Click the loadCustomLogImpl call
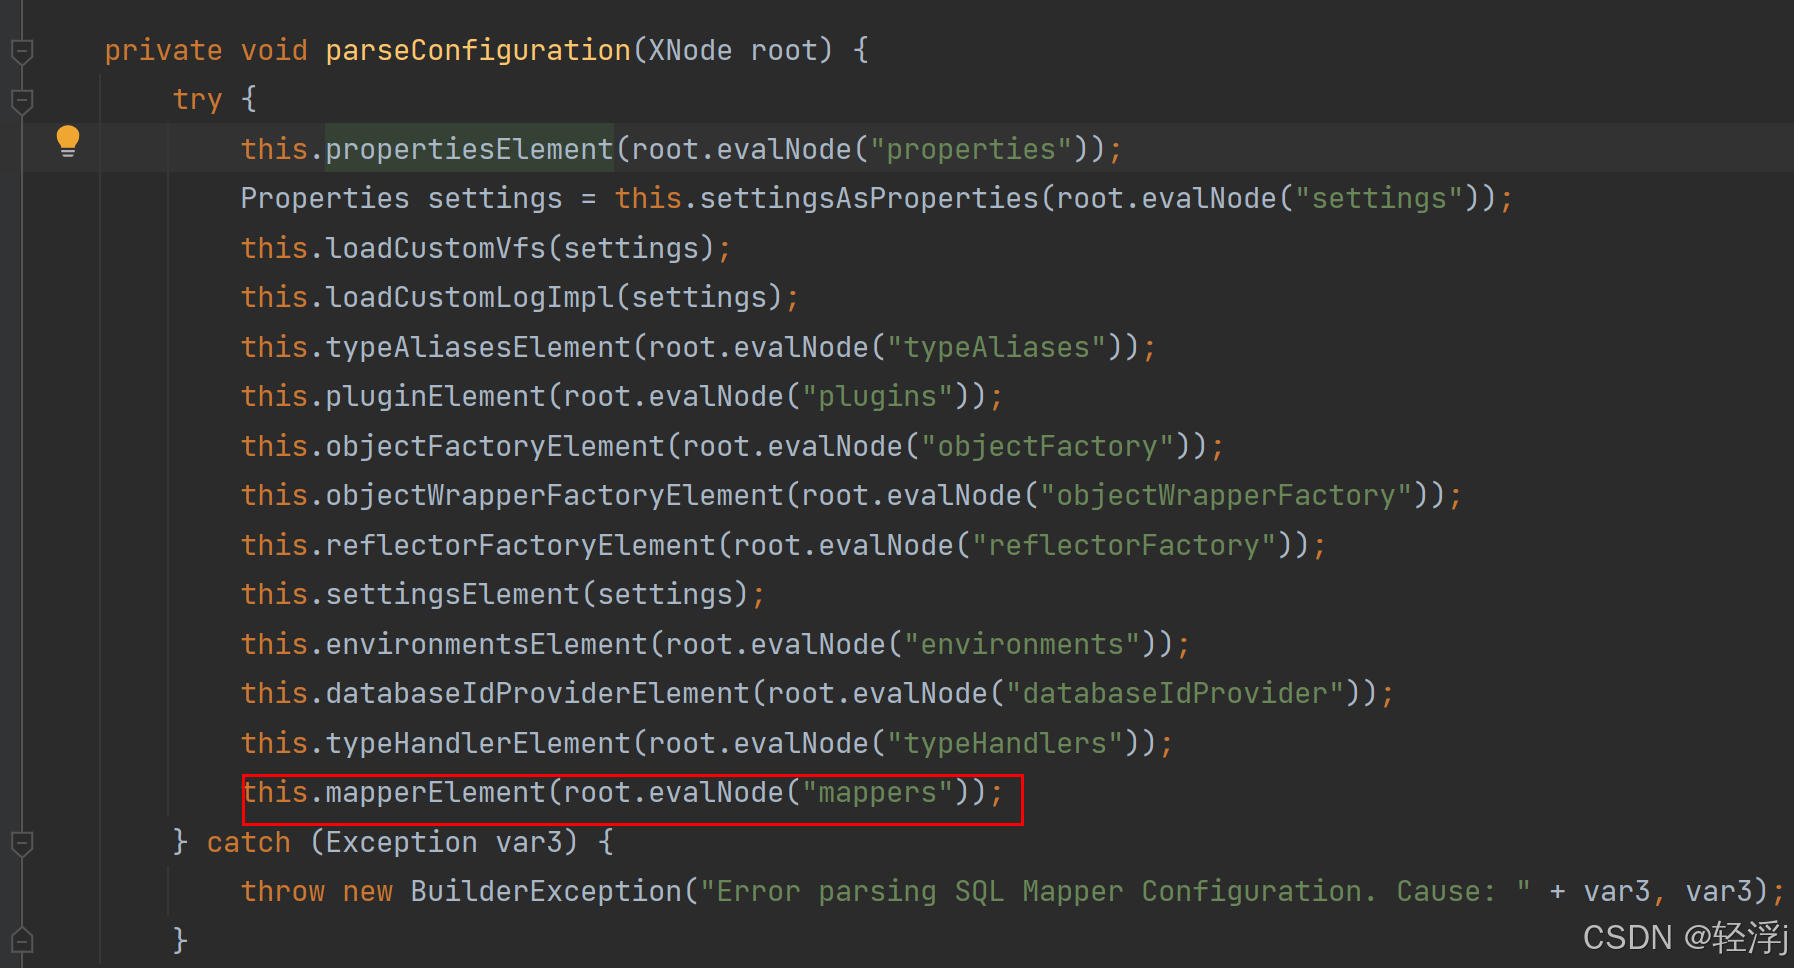 [469, 297]
